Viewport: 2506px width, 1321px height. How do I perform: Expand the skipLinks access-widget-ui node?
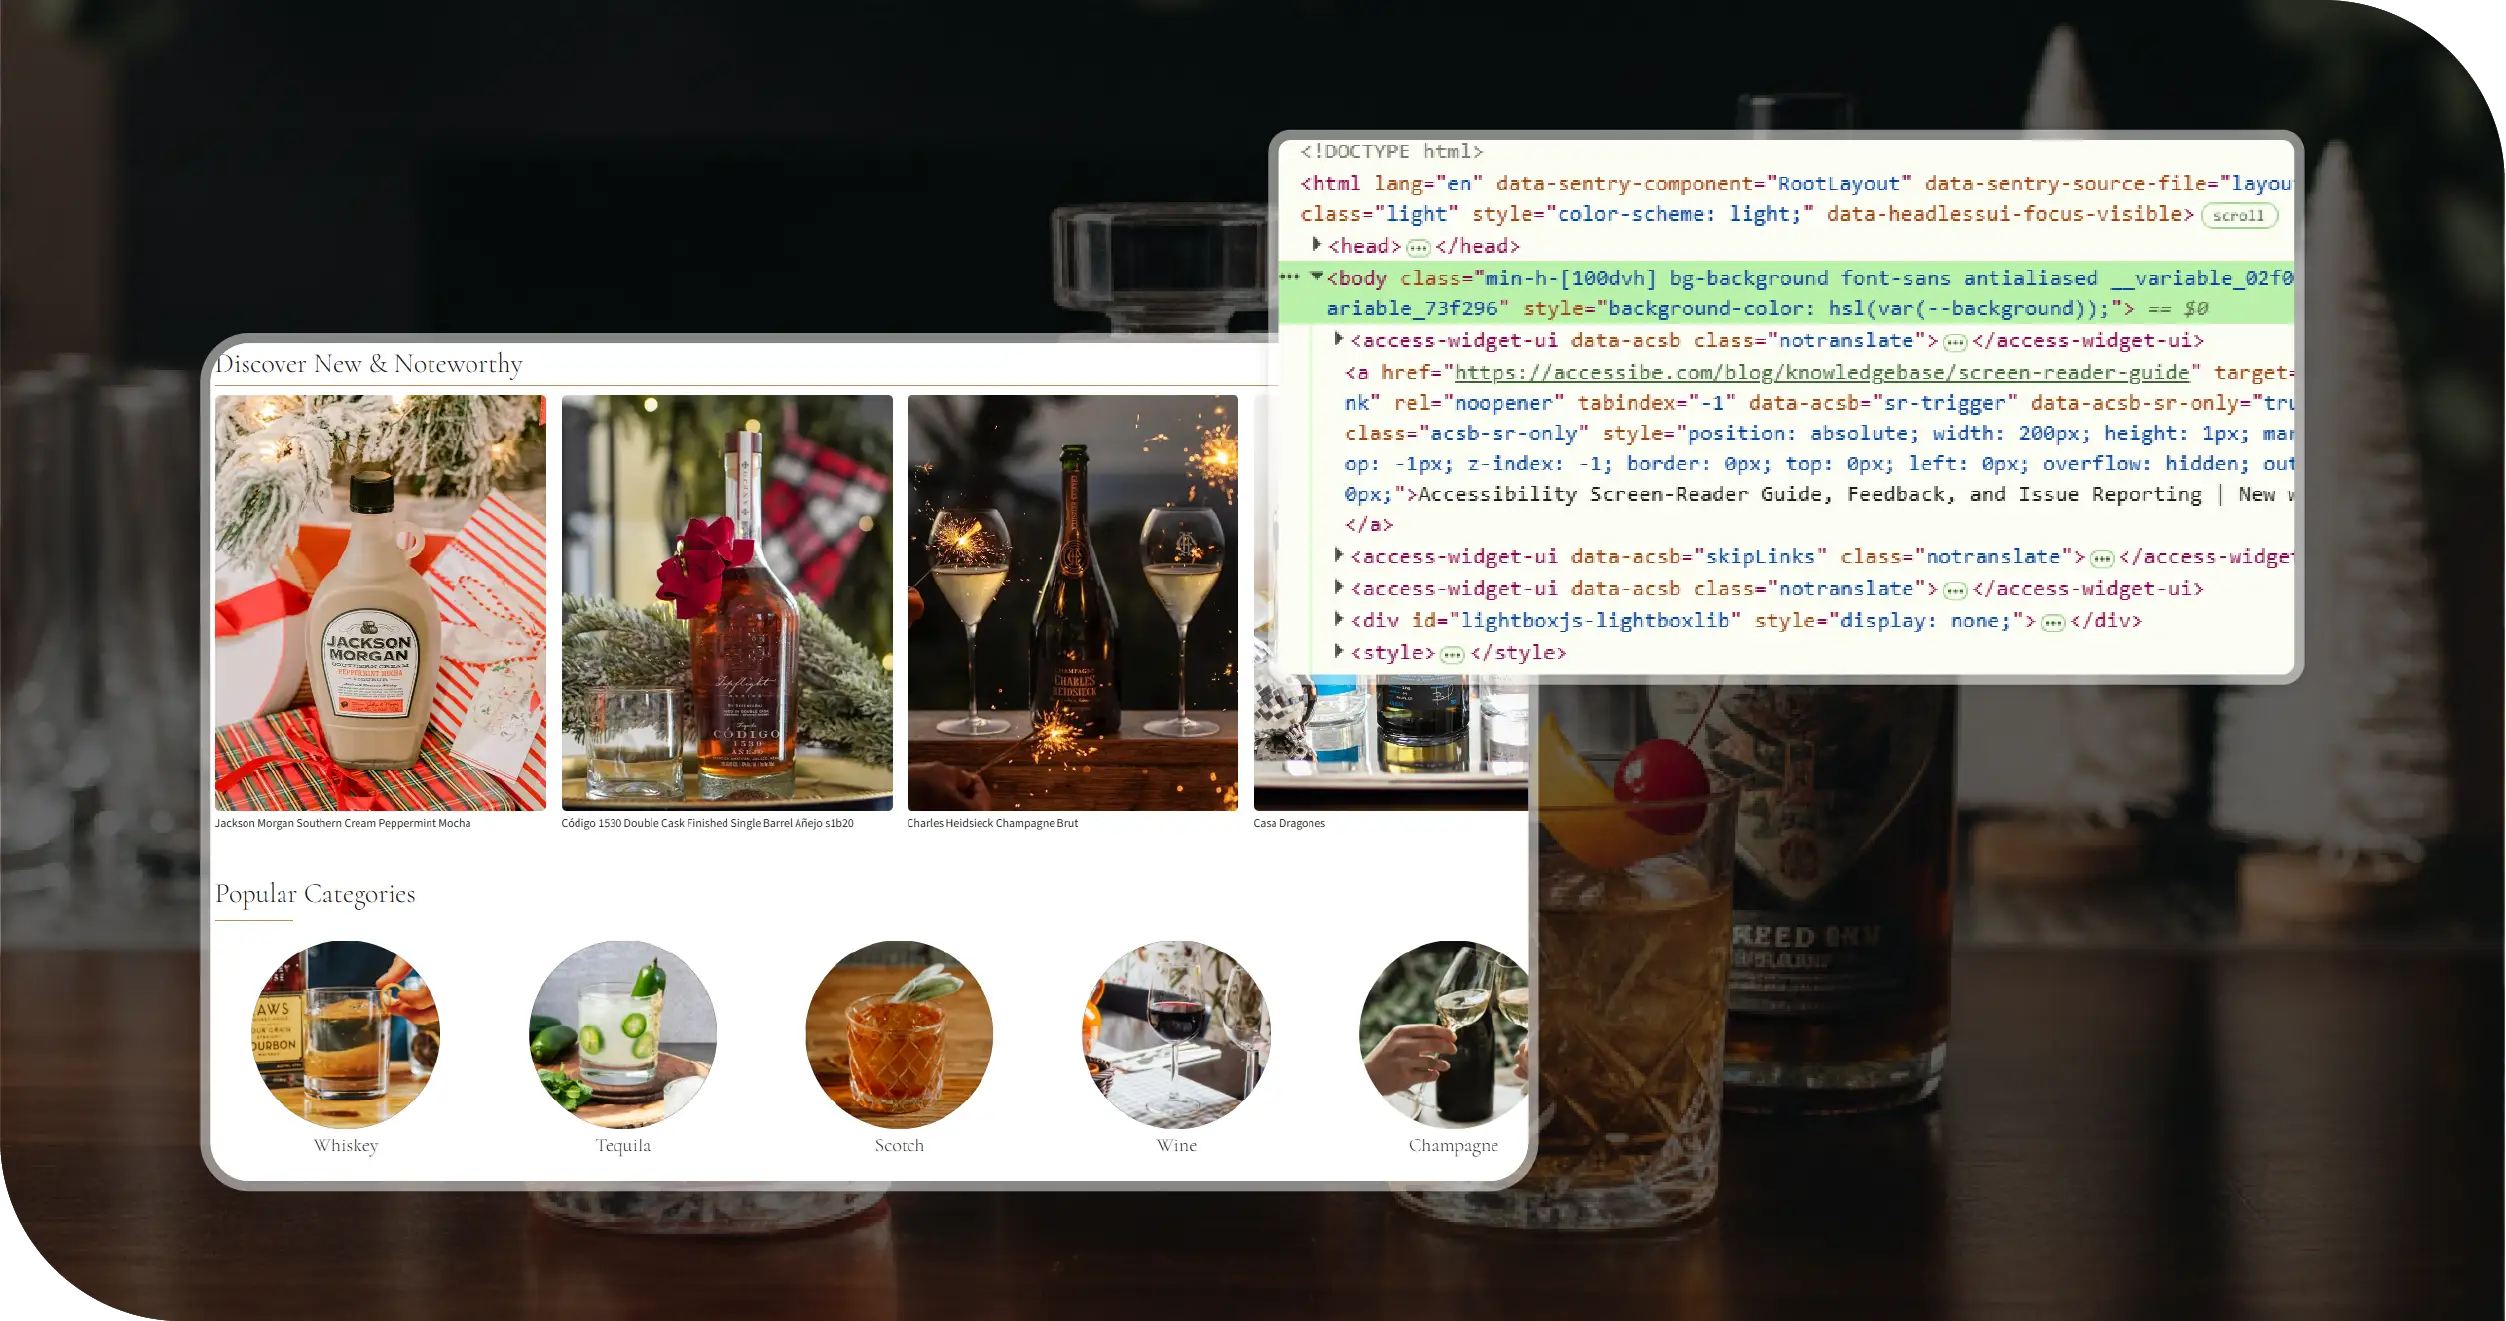(1339, 555)
